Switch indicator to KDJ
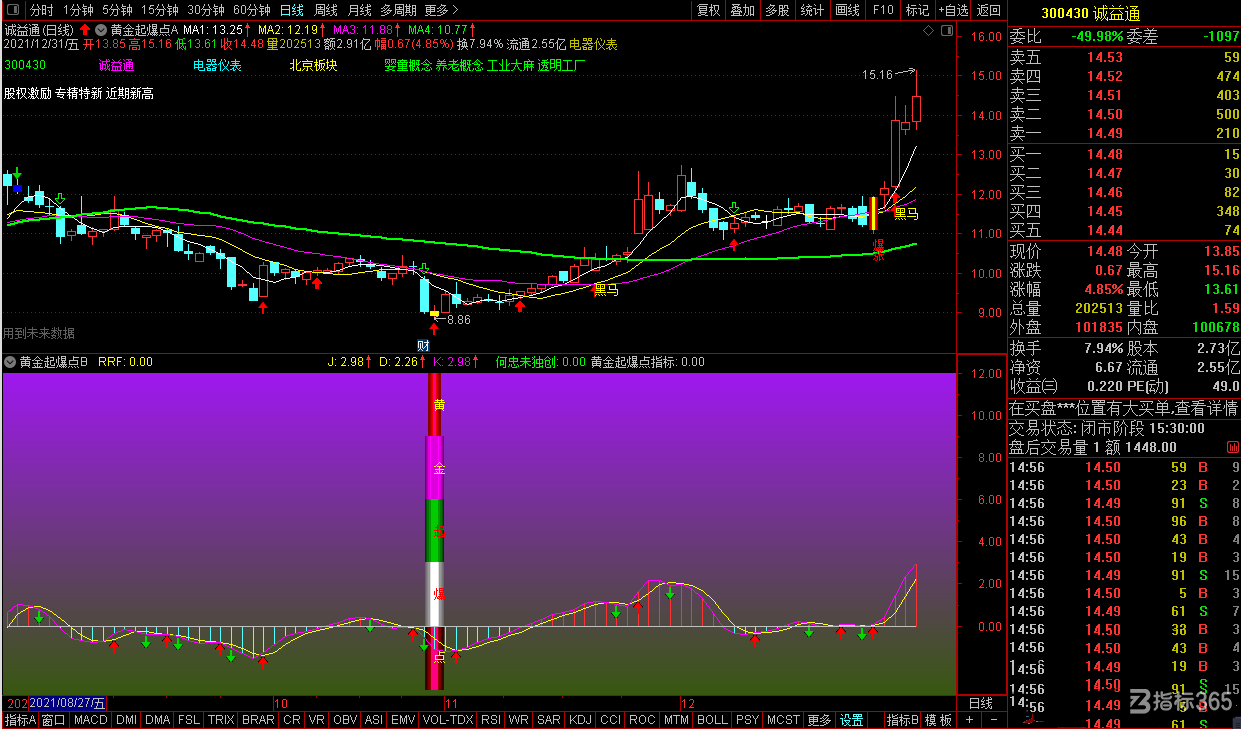The height and width of the screenshot is (729, 1241). point(580,720)
